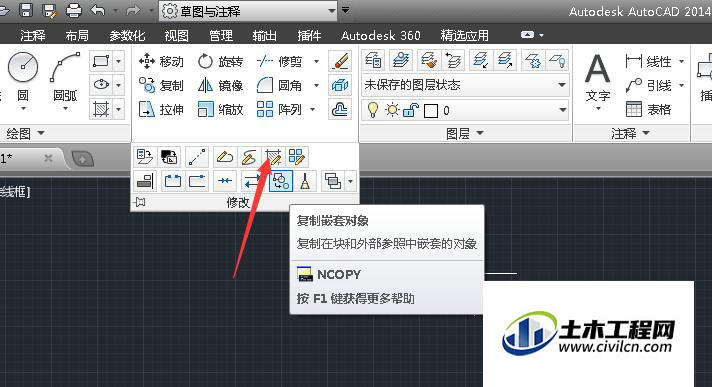Select the Edit Spline tool
Screen dimensions: 712x387
(x=249, y=157)
